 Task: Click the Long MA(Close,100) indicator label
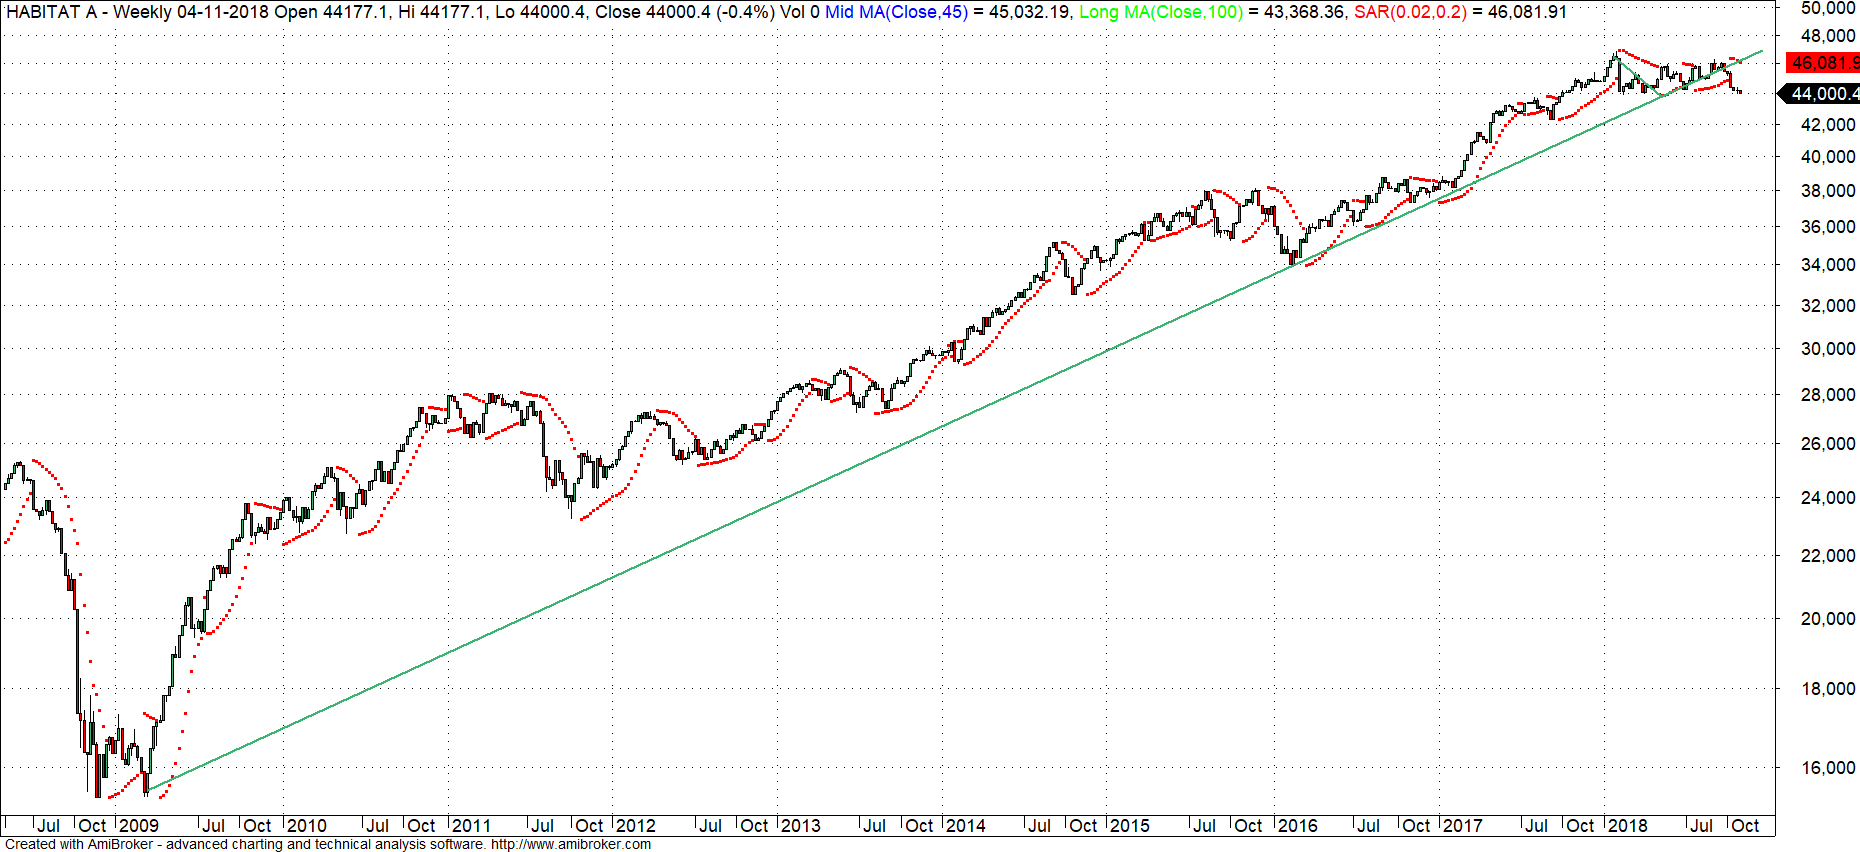click(1161, 12)
